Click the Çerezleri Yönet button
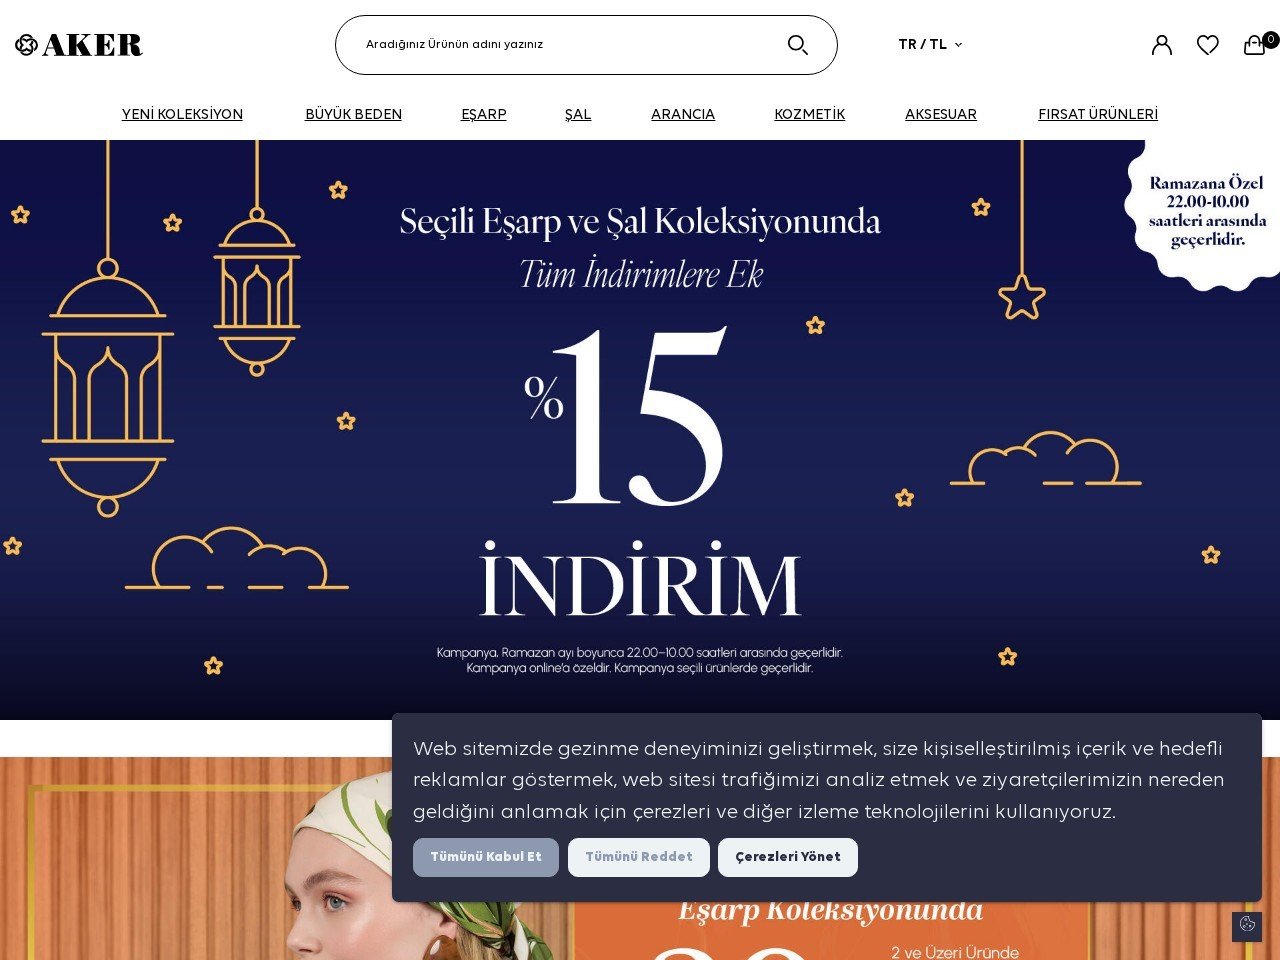The height and width of the screenshot is (960, 1280). [x=788, y=857]
